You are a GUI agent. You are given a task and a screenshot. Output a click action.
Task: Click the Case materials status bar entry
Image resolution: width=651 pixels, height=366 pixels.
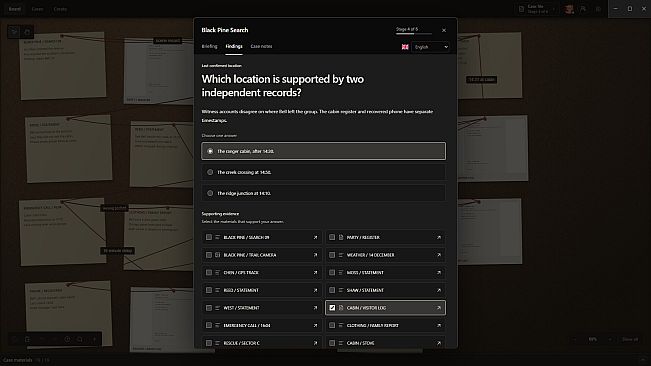click(26, 360)
